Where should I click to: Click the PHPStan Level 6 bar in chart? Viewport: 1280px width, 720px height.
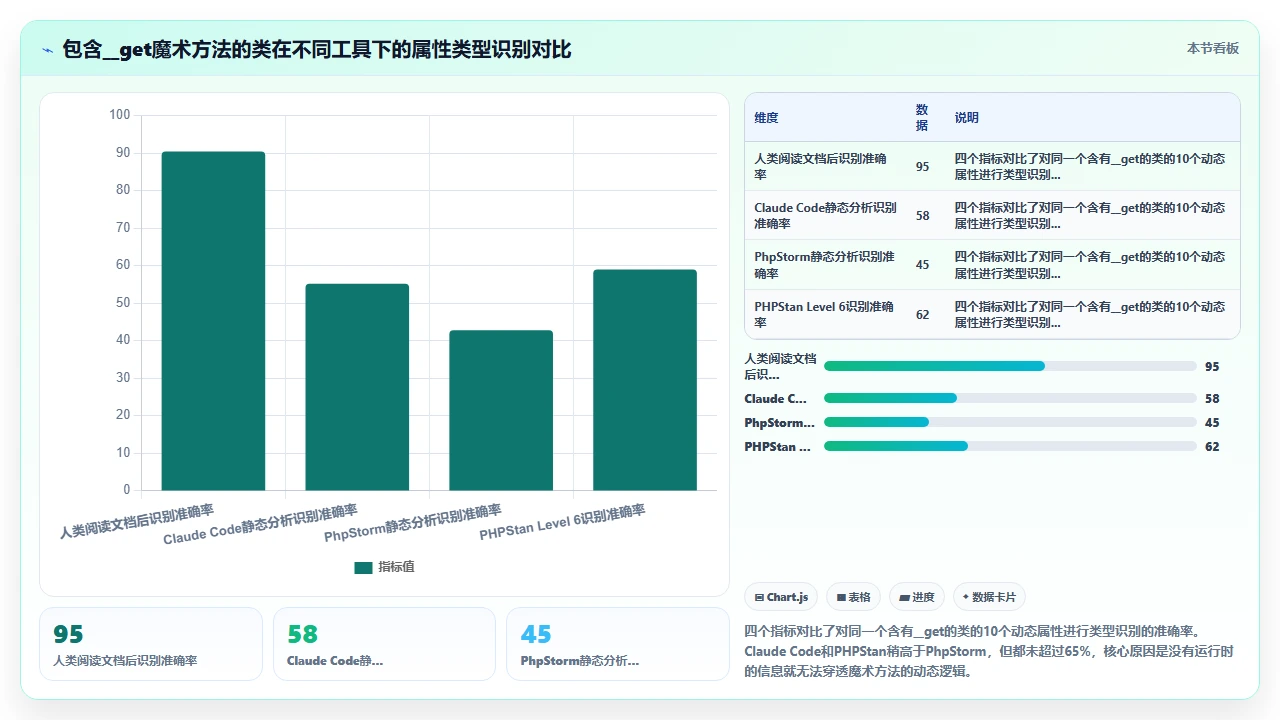pos(645,380)
